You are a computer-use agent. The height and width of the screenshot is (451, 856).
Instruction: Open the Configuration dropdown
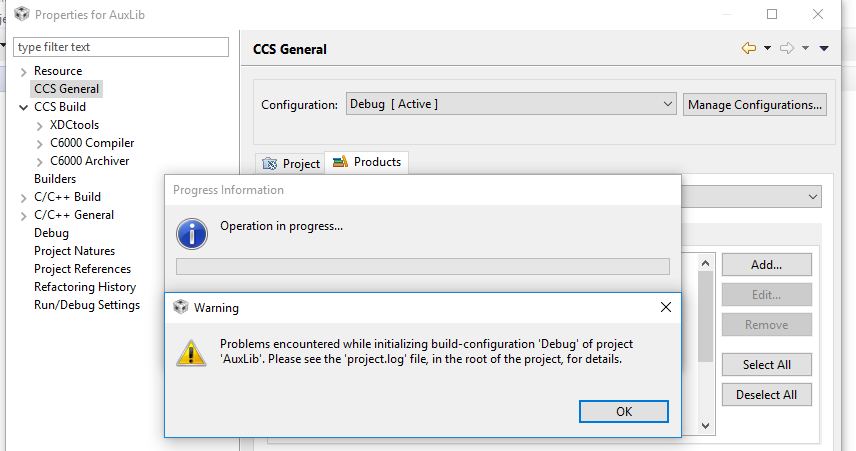click(x=511, y=104)
